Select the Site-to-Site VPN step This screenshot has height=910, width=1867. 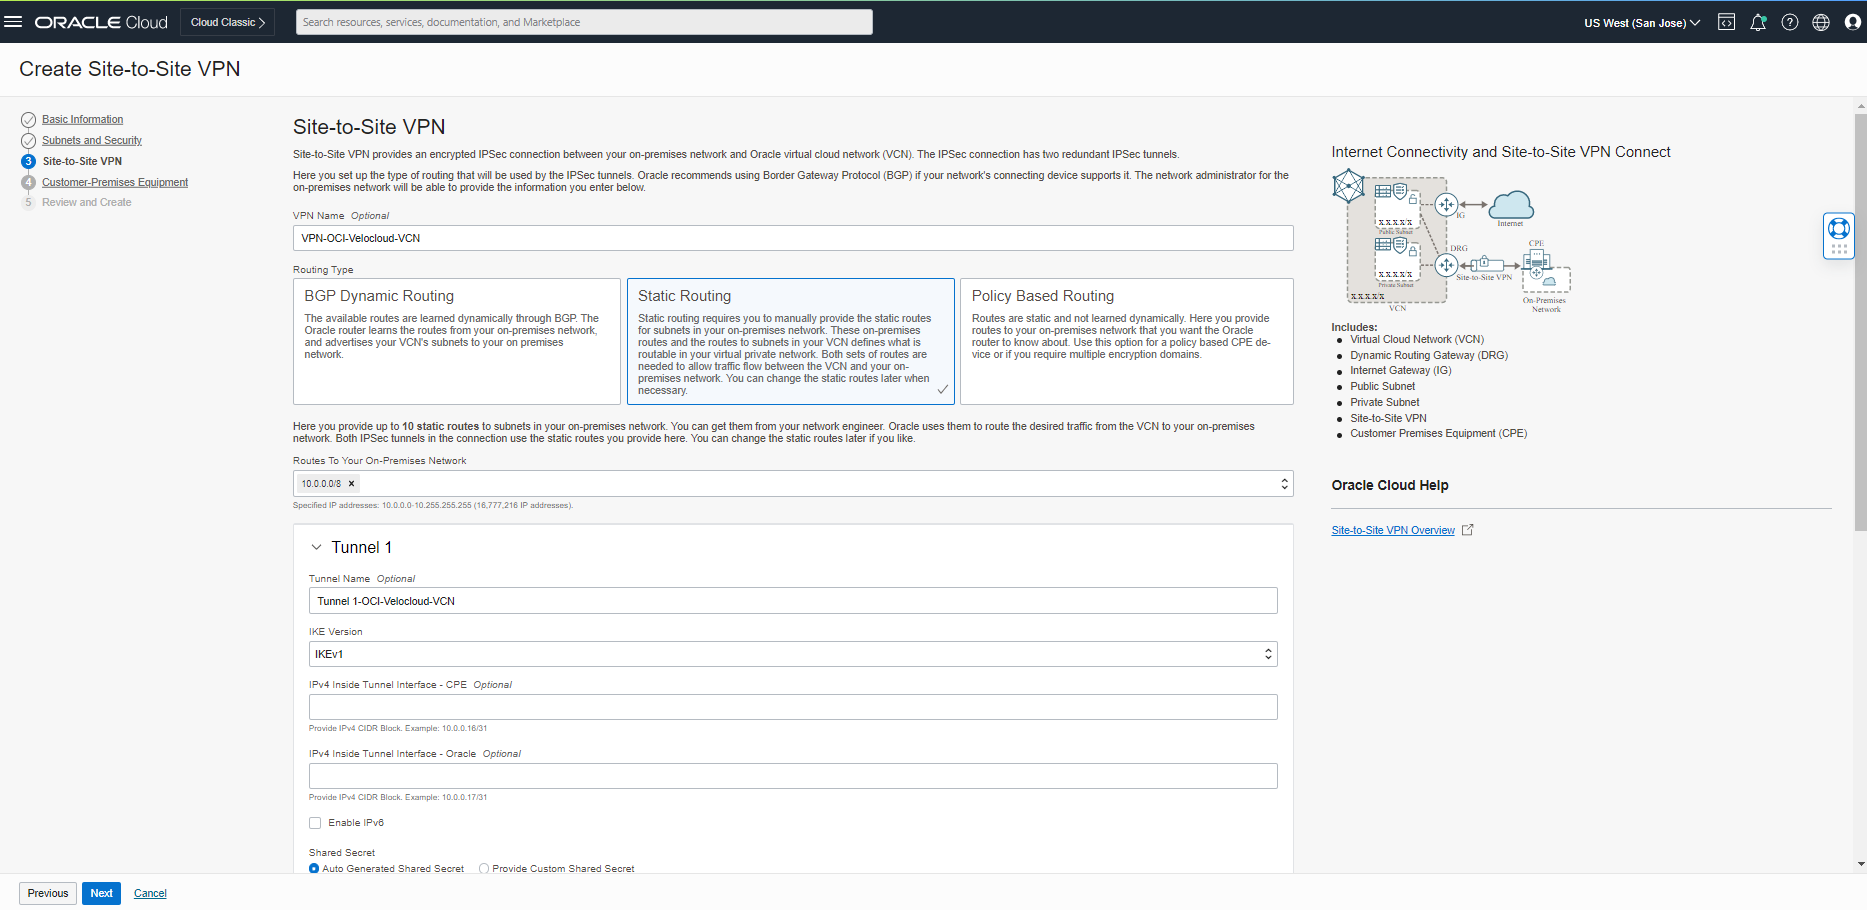(x=82, y=162)
